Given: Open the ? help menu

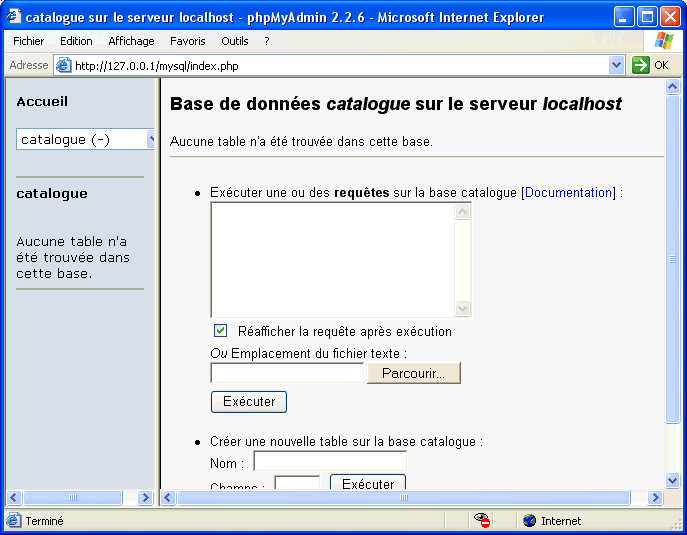Looking at the screenshot, I should pyautogui.click(x=266, y=41).
